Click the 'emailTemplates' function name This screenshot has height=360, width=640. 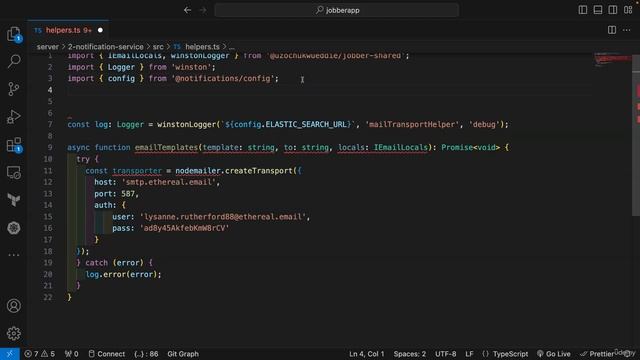(x=166, y=147)
